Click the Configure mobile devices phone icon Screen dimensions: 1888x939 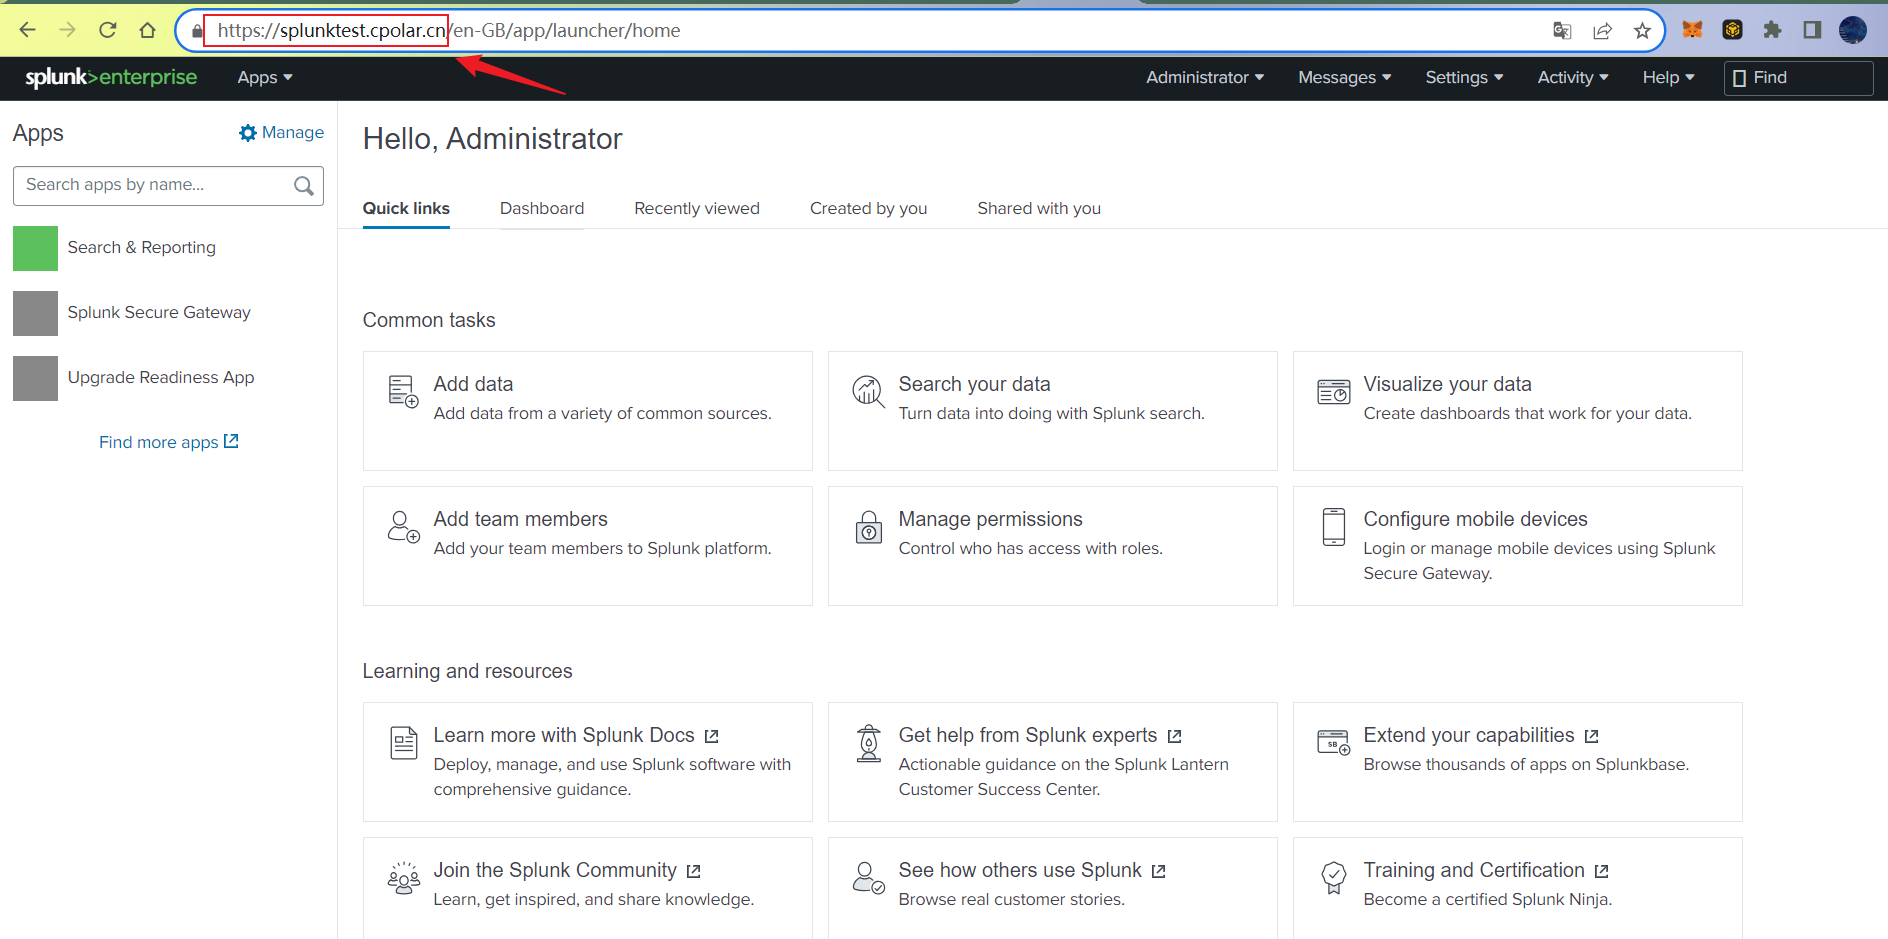pos(1333,527)
